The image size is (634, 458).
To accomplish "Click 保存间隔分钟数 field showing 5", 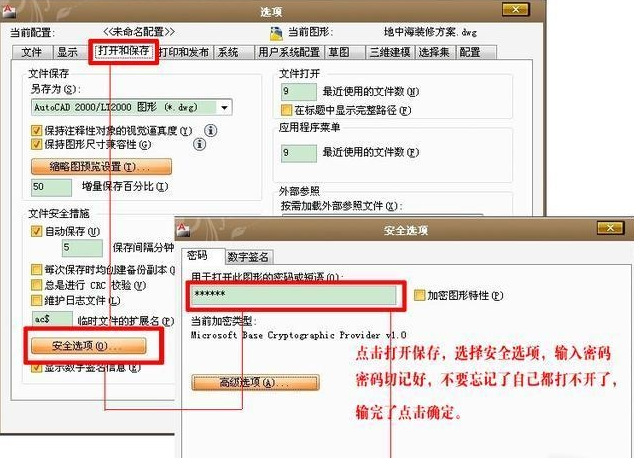I will (82, 247).
